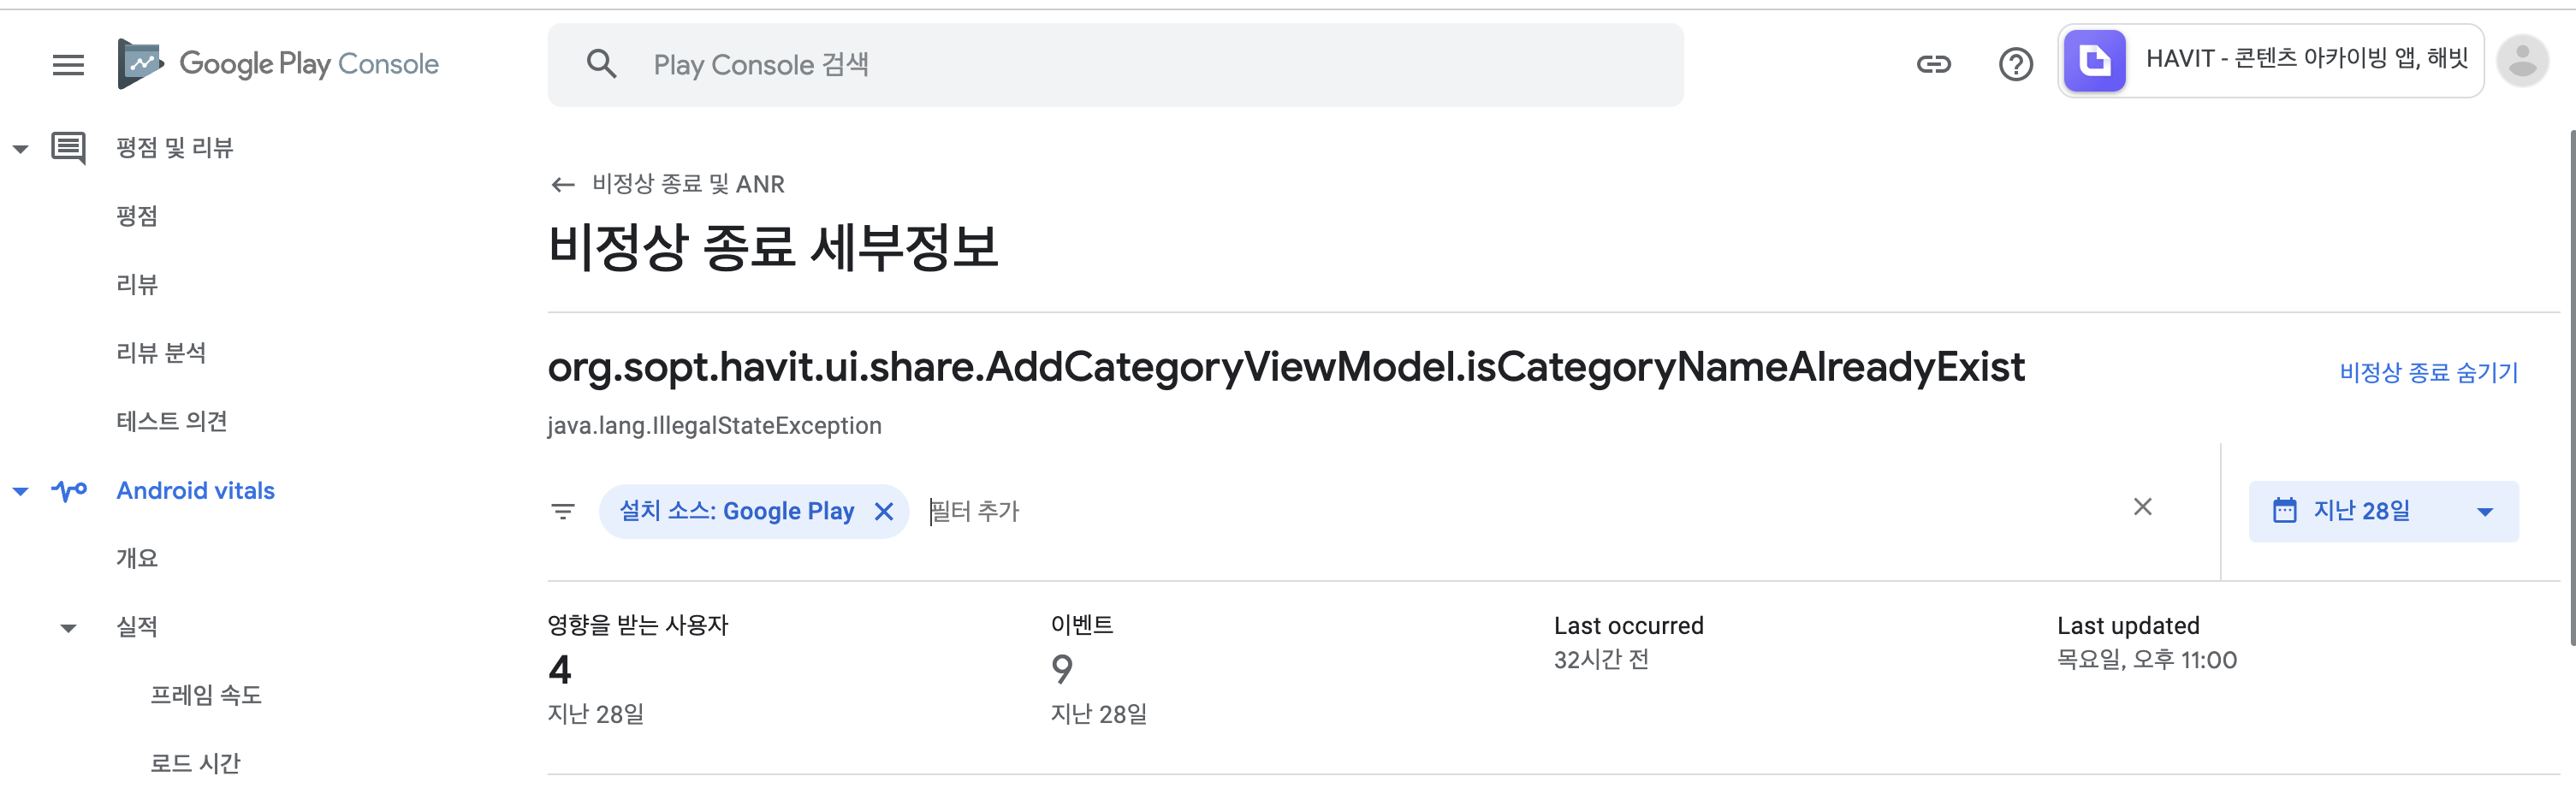Image resolution: width=2576 pixels, height=794 pixels.
Task: Open the 테스트 의견 page
Action: (172, 421)
